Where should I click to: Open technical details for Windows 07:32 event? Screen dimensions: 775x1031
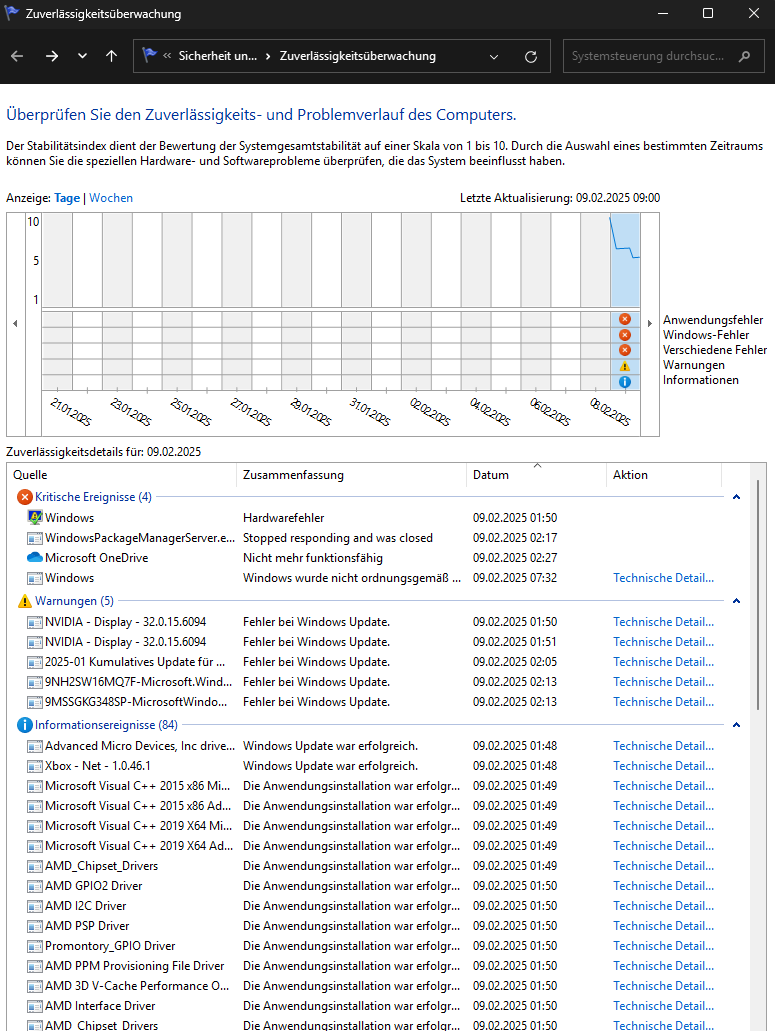click(663, 578)
